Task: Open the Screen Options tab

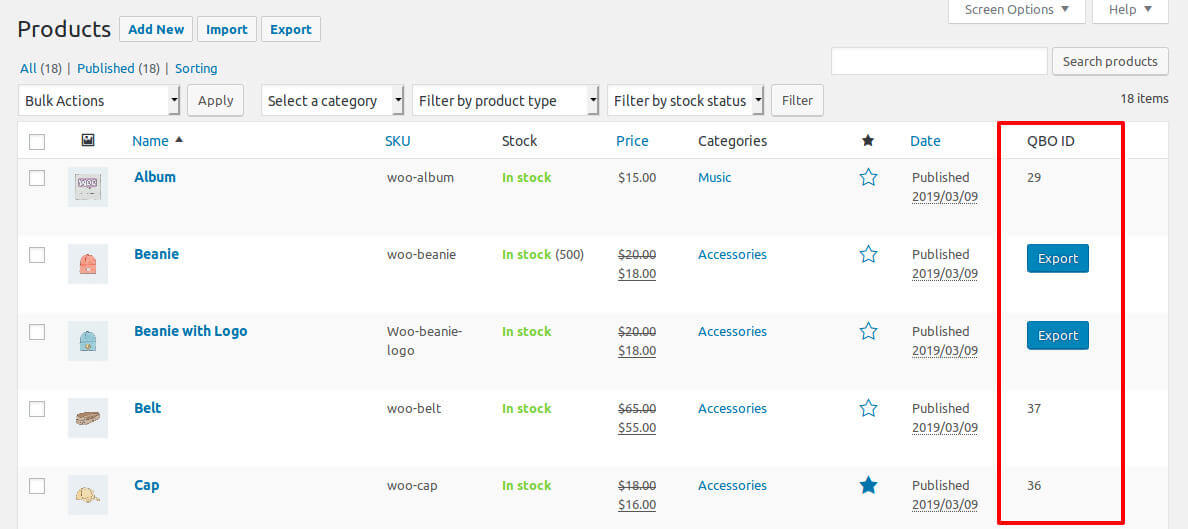Action: [x=1016, y=10]
